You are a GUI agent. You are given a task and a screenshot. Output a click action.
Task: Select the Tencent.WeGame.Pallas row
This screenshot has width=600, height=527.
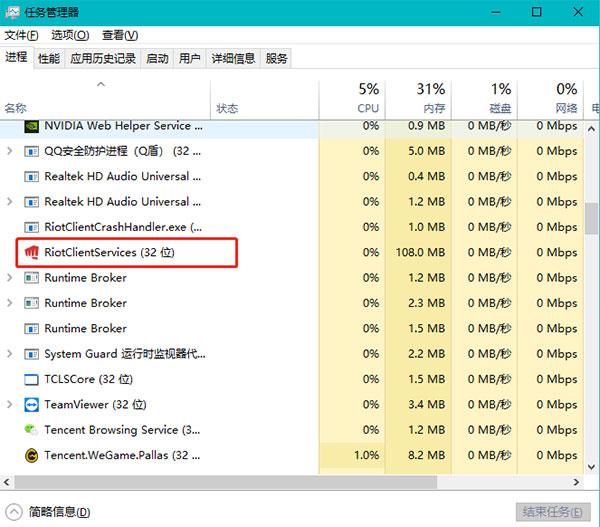click(x=292, y=455)
